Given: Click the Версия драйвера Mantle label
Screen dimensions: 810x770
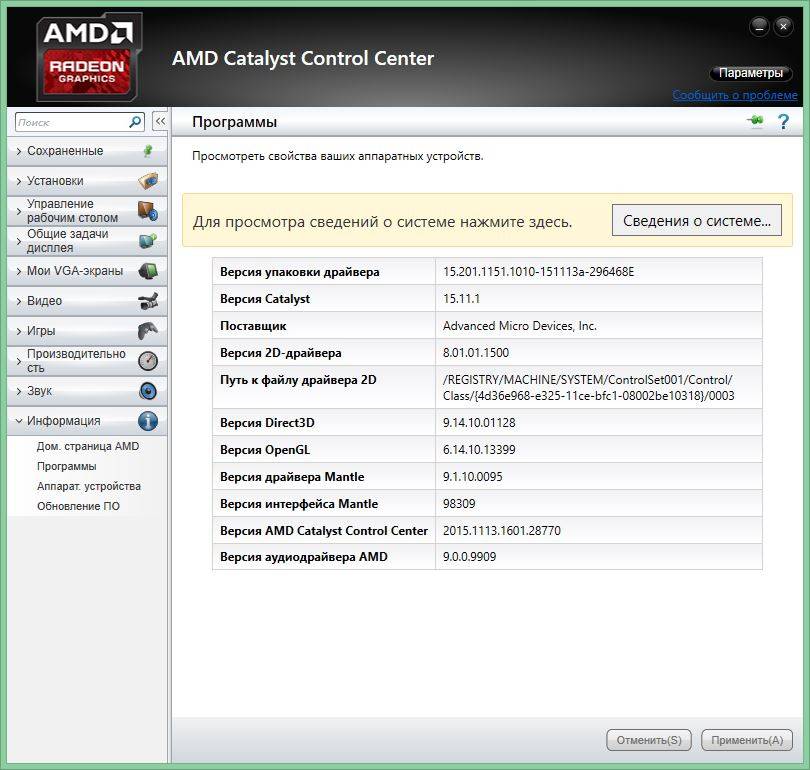Looking at the screenshot, I should [x=292, y=476].
